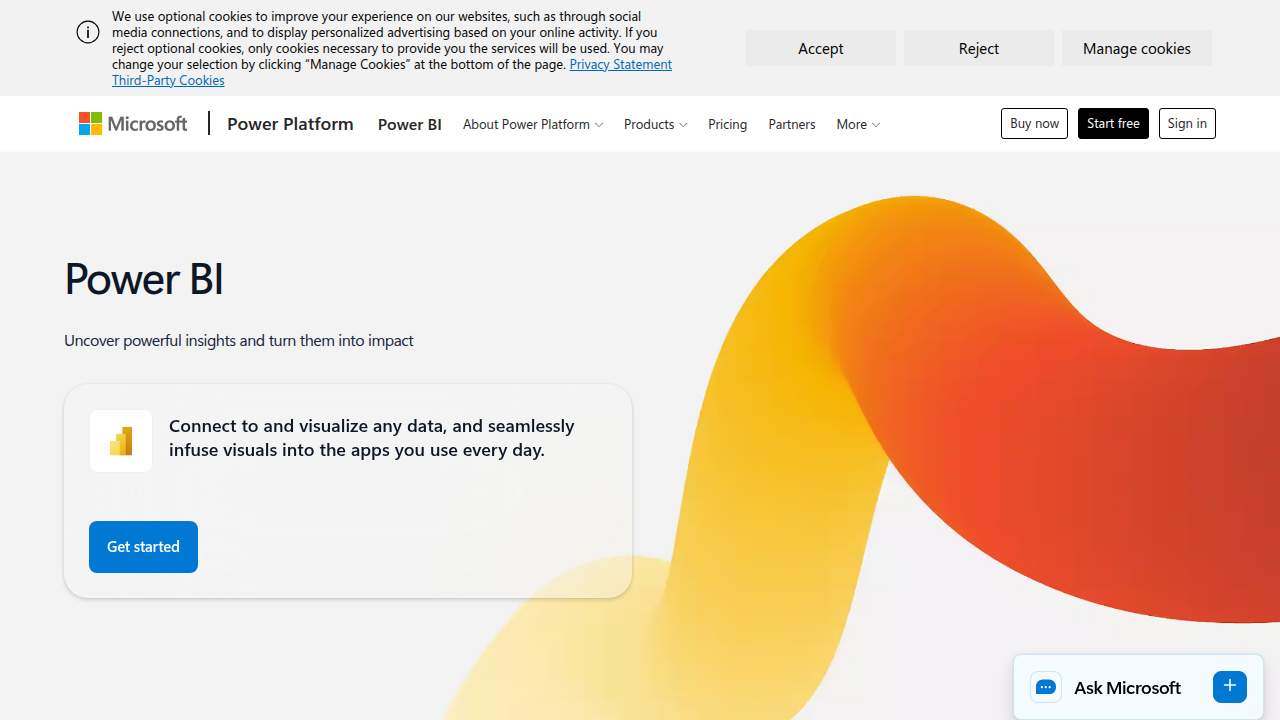Click the Power BI nav link

410,124
